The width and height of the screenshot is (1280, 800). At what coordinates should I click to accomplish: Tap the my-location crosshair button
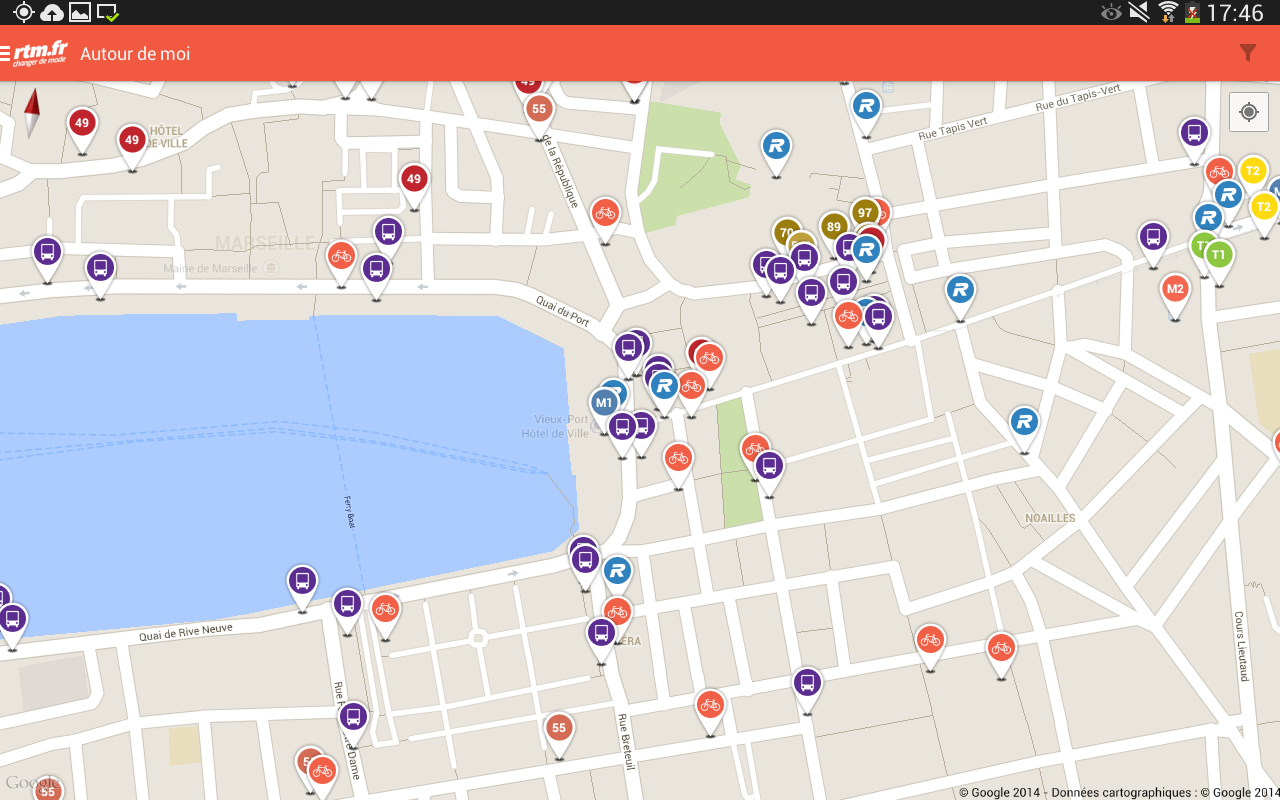coord(1248,112)
